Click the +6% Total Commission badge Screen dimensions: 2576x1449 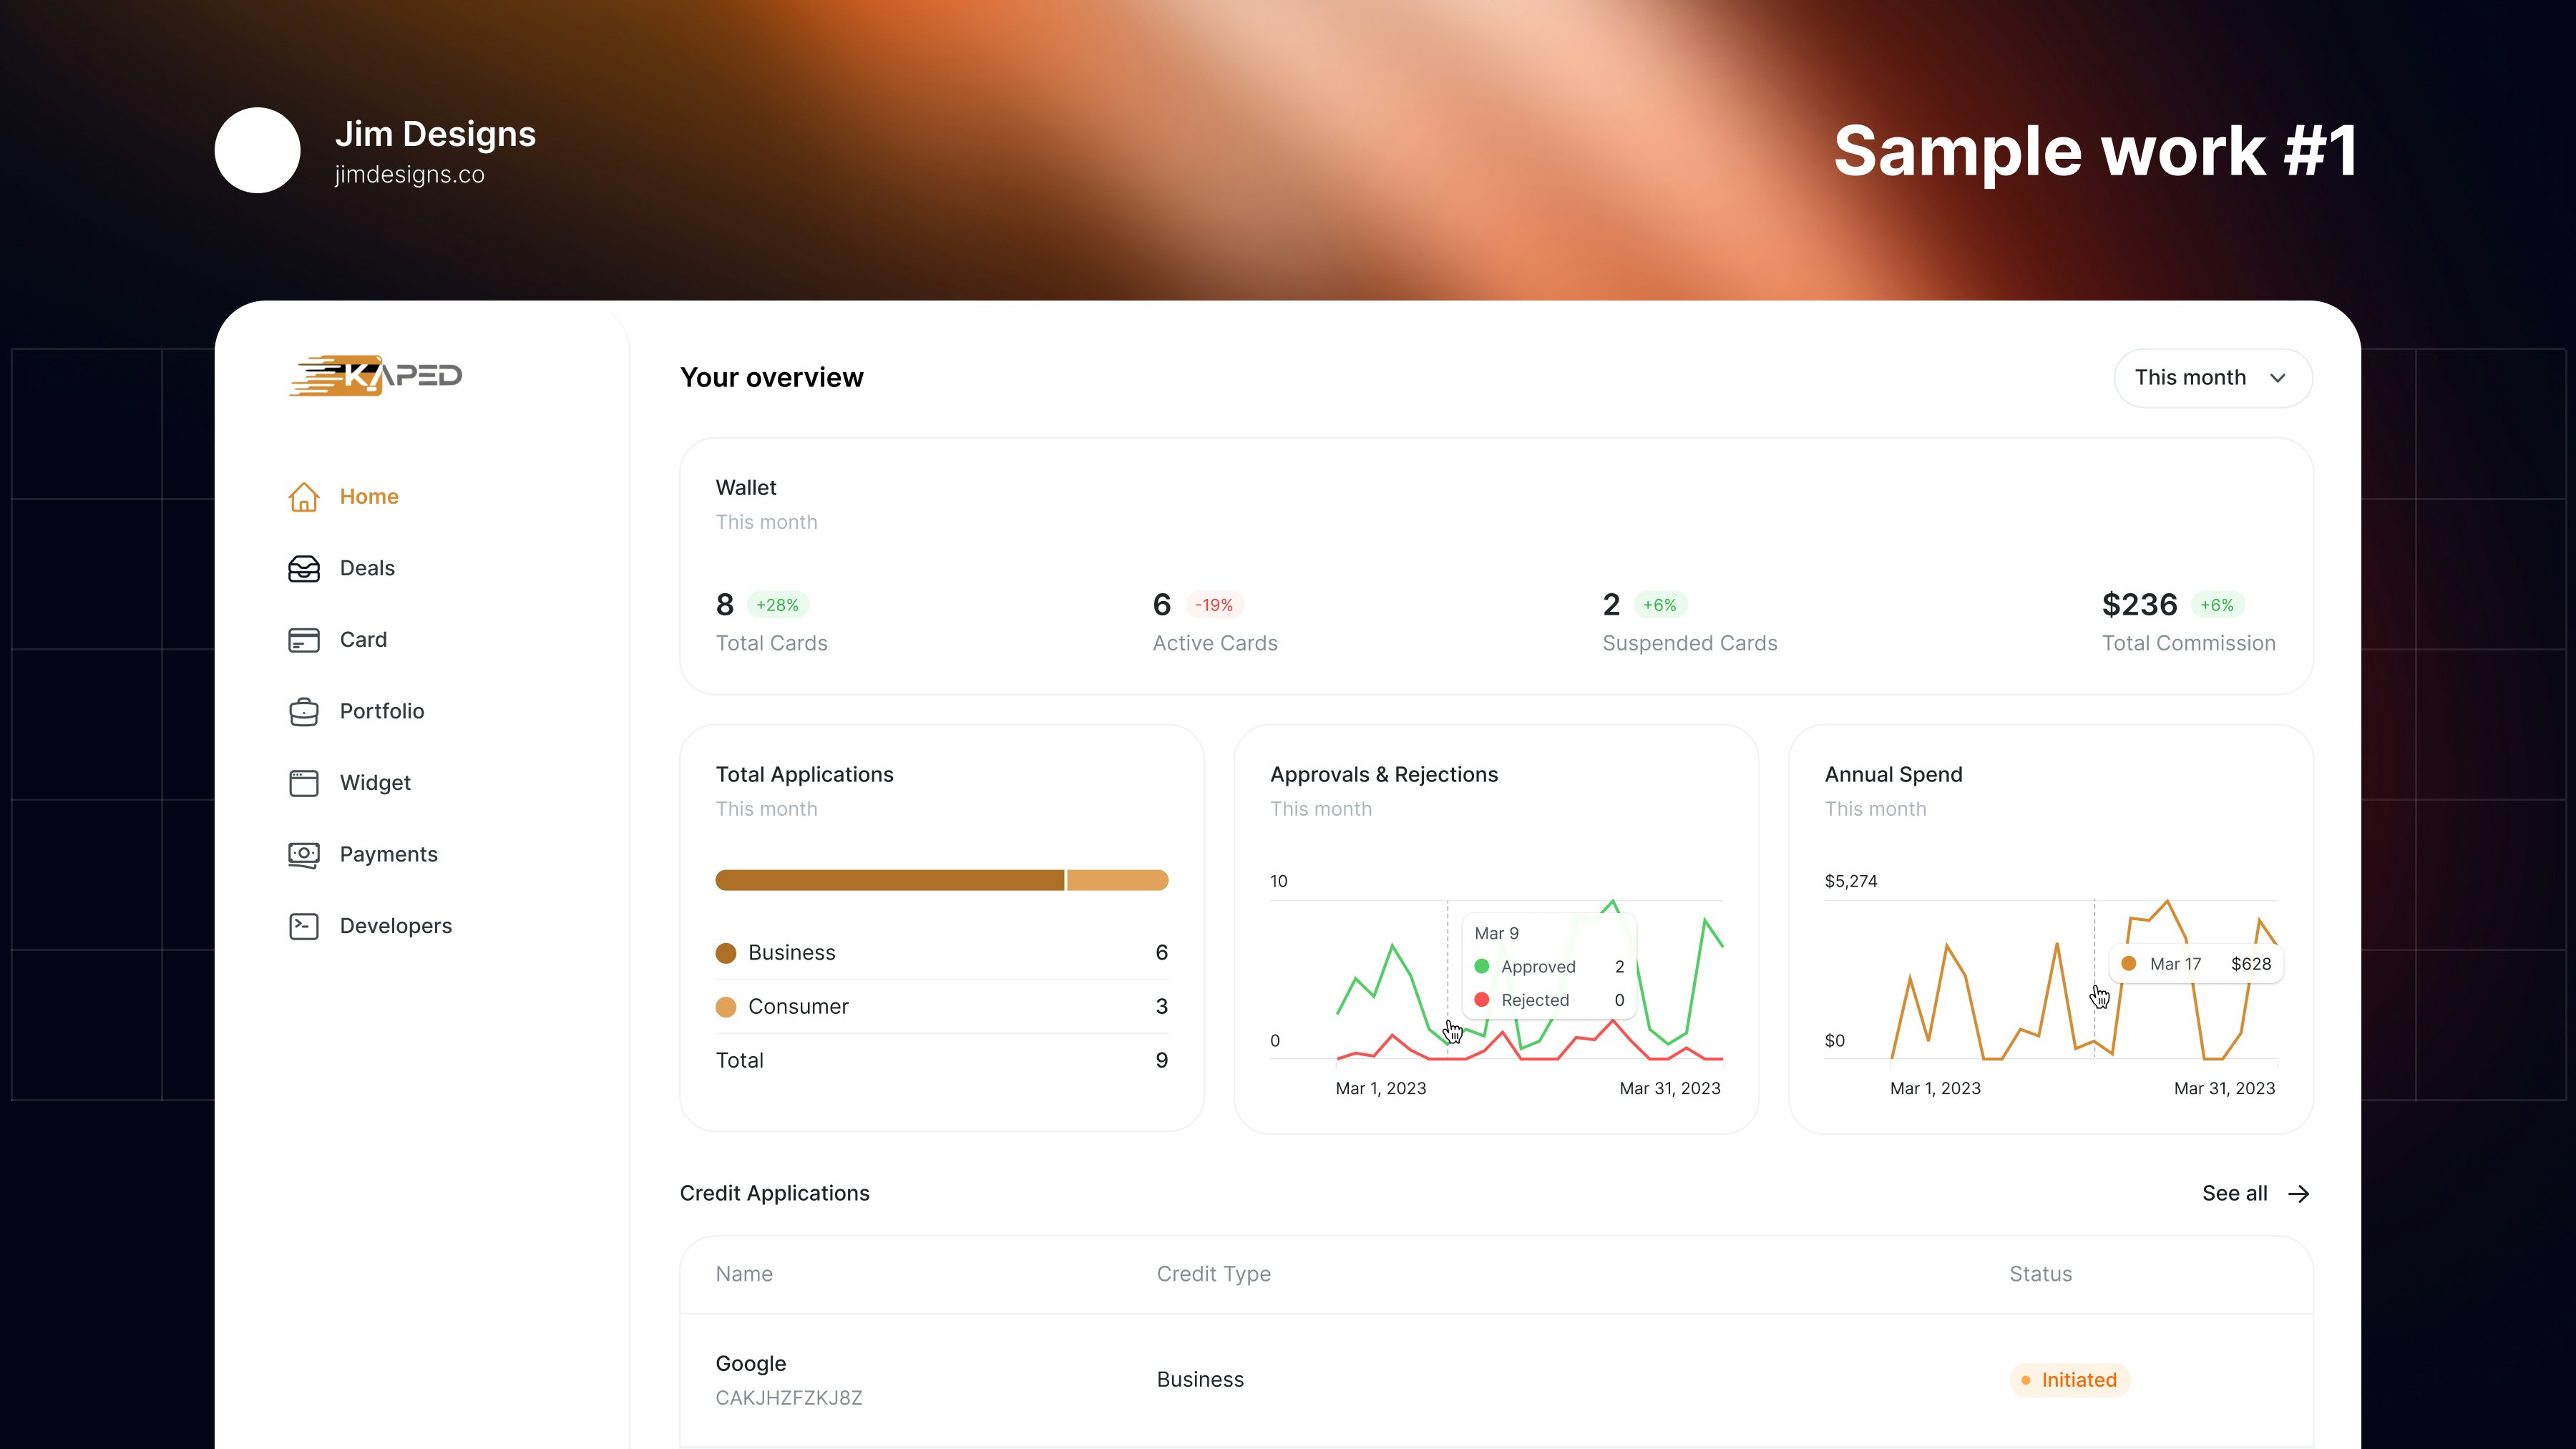coord(2217,605)
